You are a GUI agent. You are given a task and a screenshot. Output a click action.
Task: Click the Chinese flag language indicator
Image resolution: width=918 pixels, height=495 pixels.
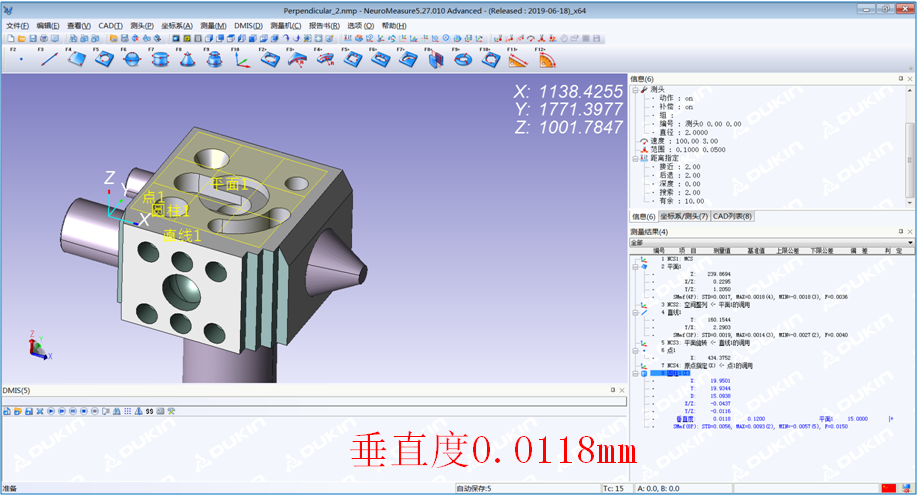point(889,488)
